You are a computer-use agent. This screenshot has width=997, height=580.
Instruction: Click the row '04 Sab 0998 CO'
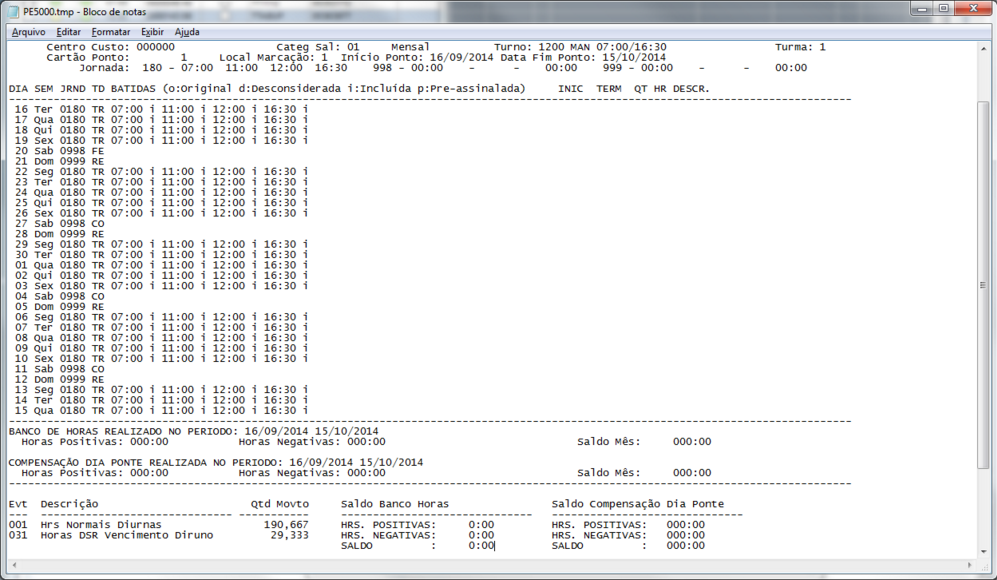coord(59,296)
